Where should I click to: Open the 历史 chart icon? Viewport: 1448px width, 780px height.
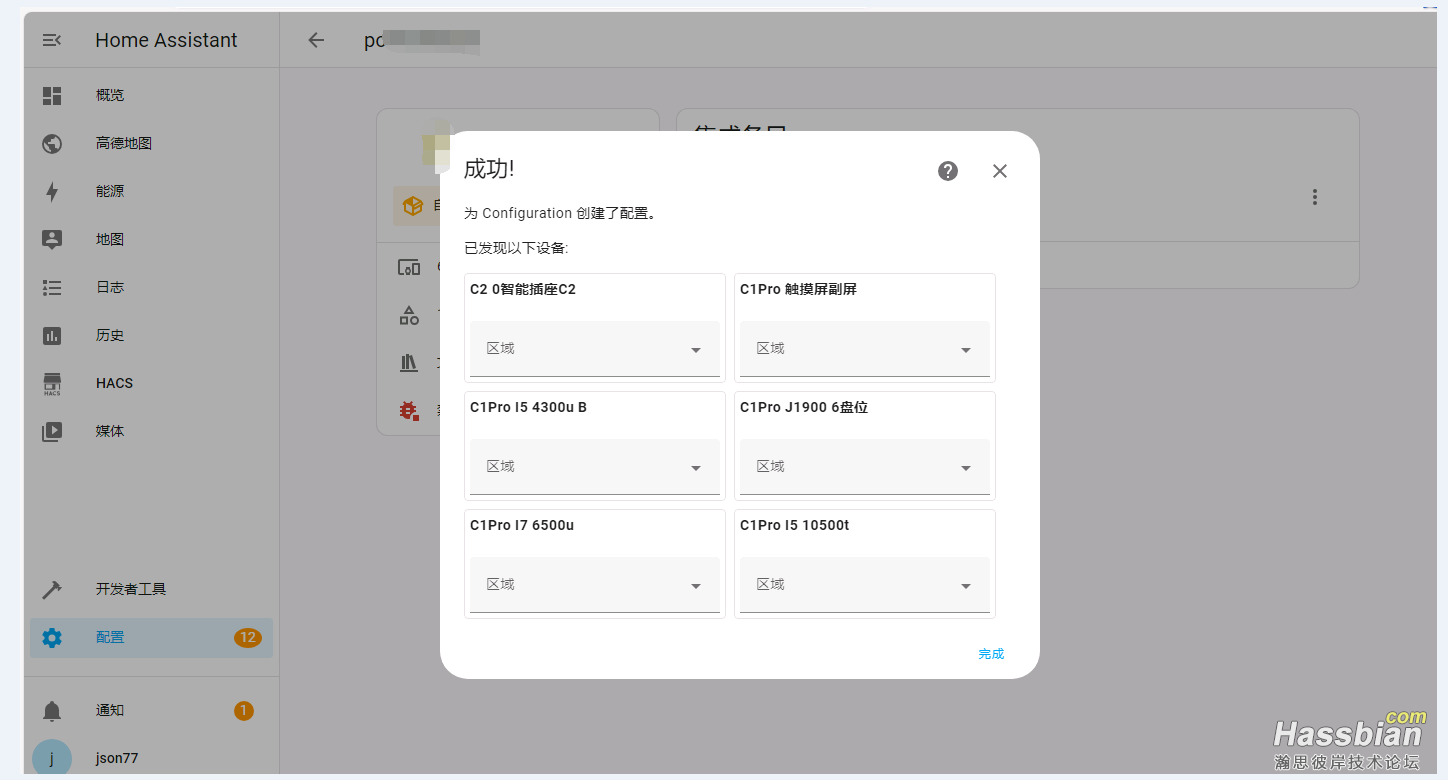pos(52,335)
